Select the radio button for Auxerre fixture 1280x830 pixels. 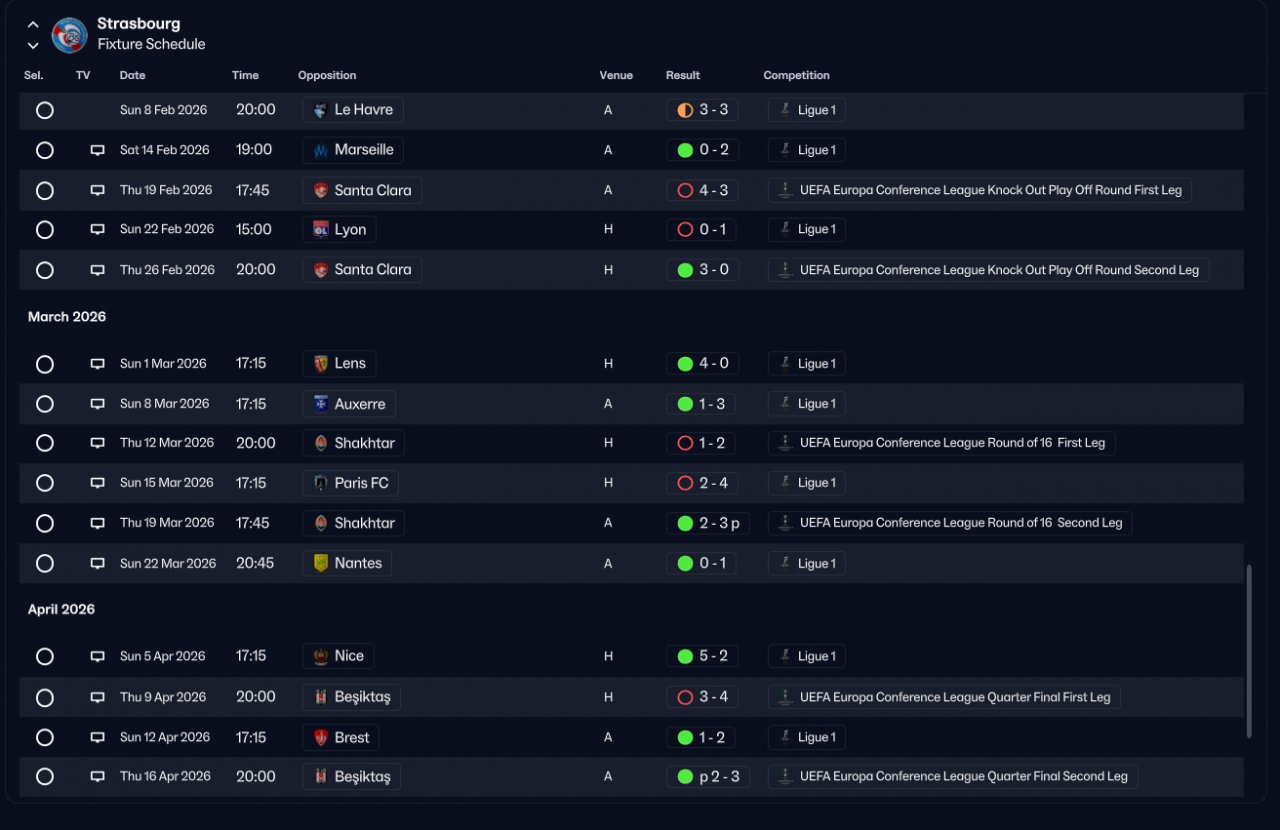pyautogui.click(x=44, y=404)
